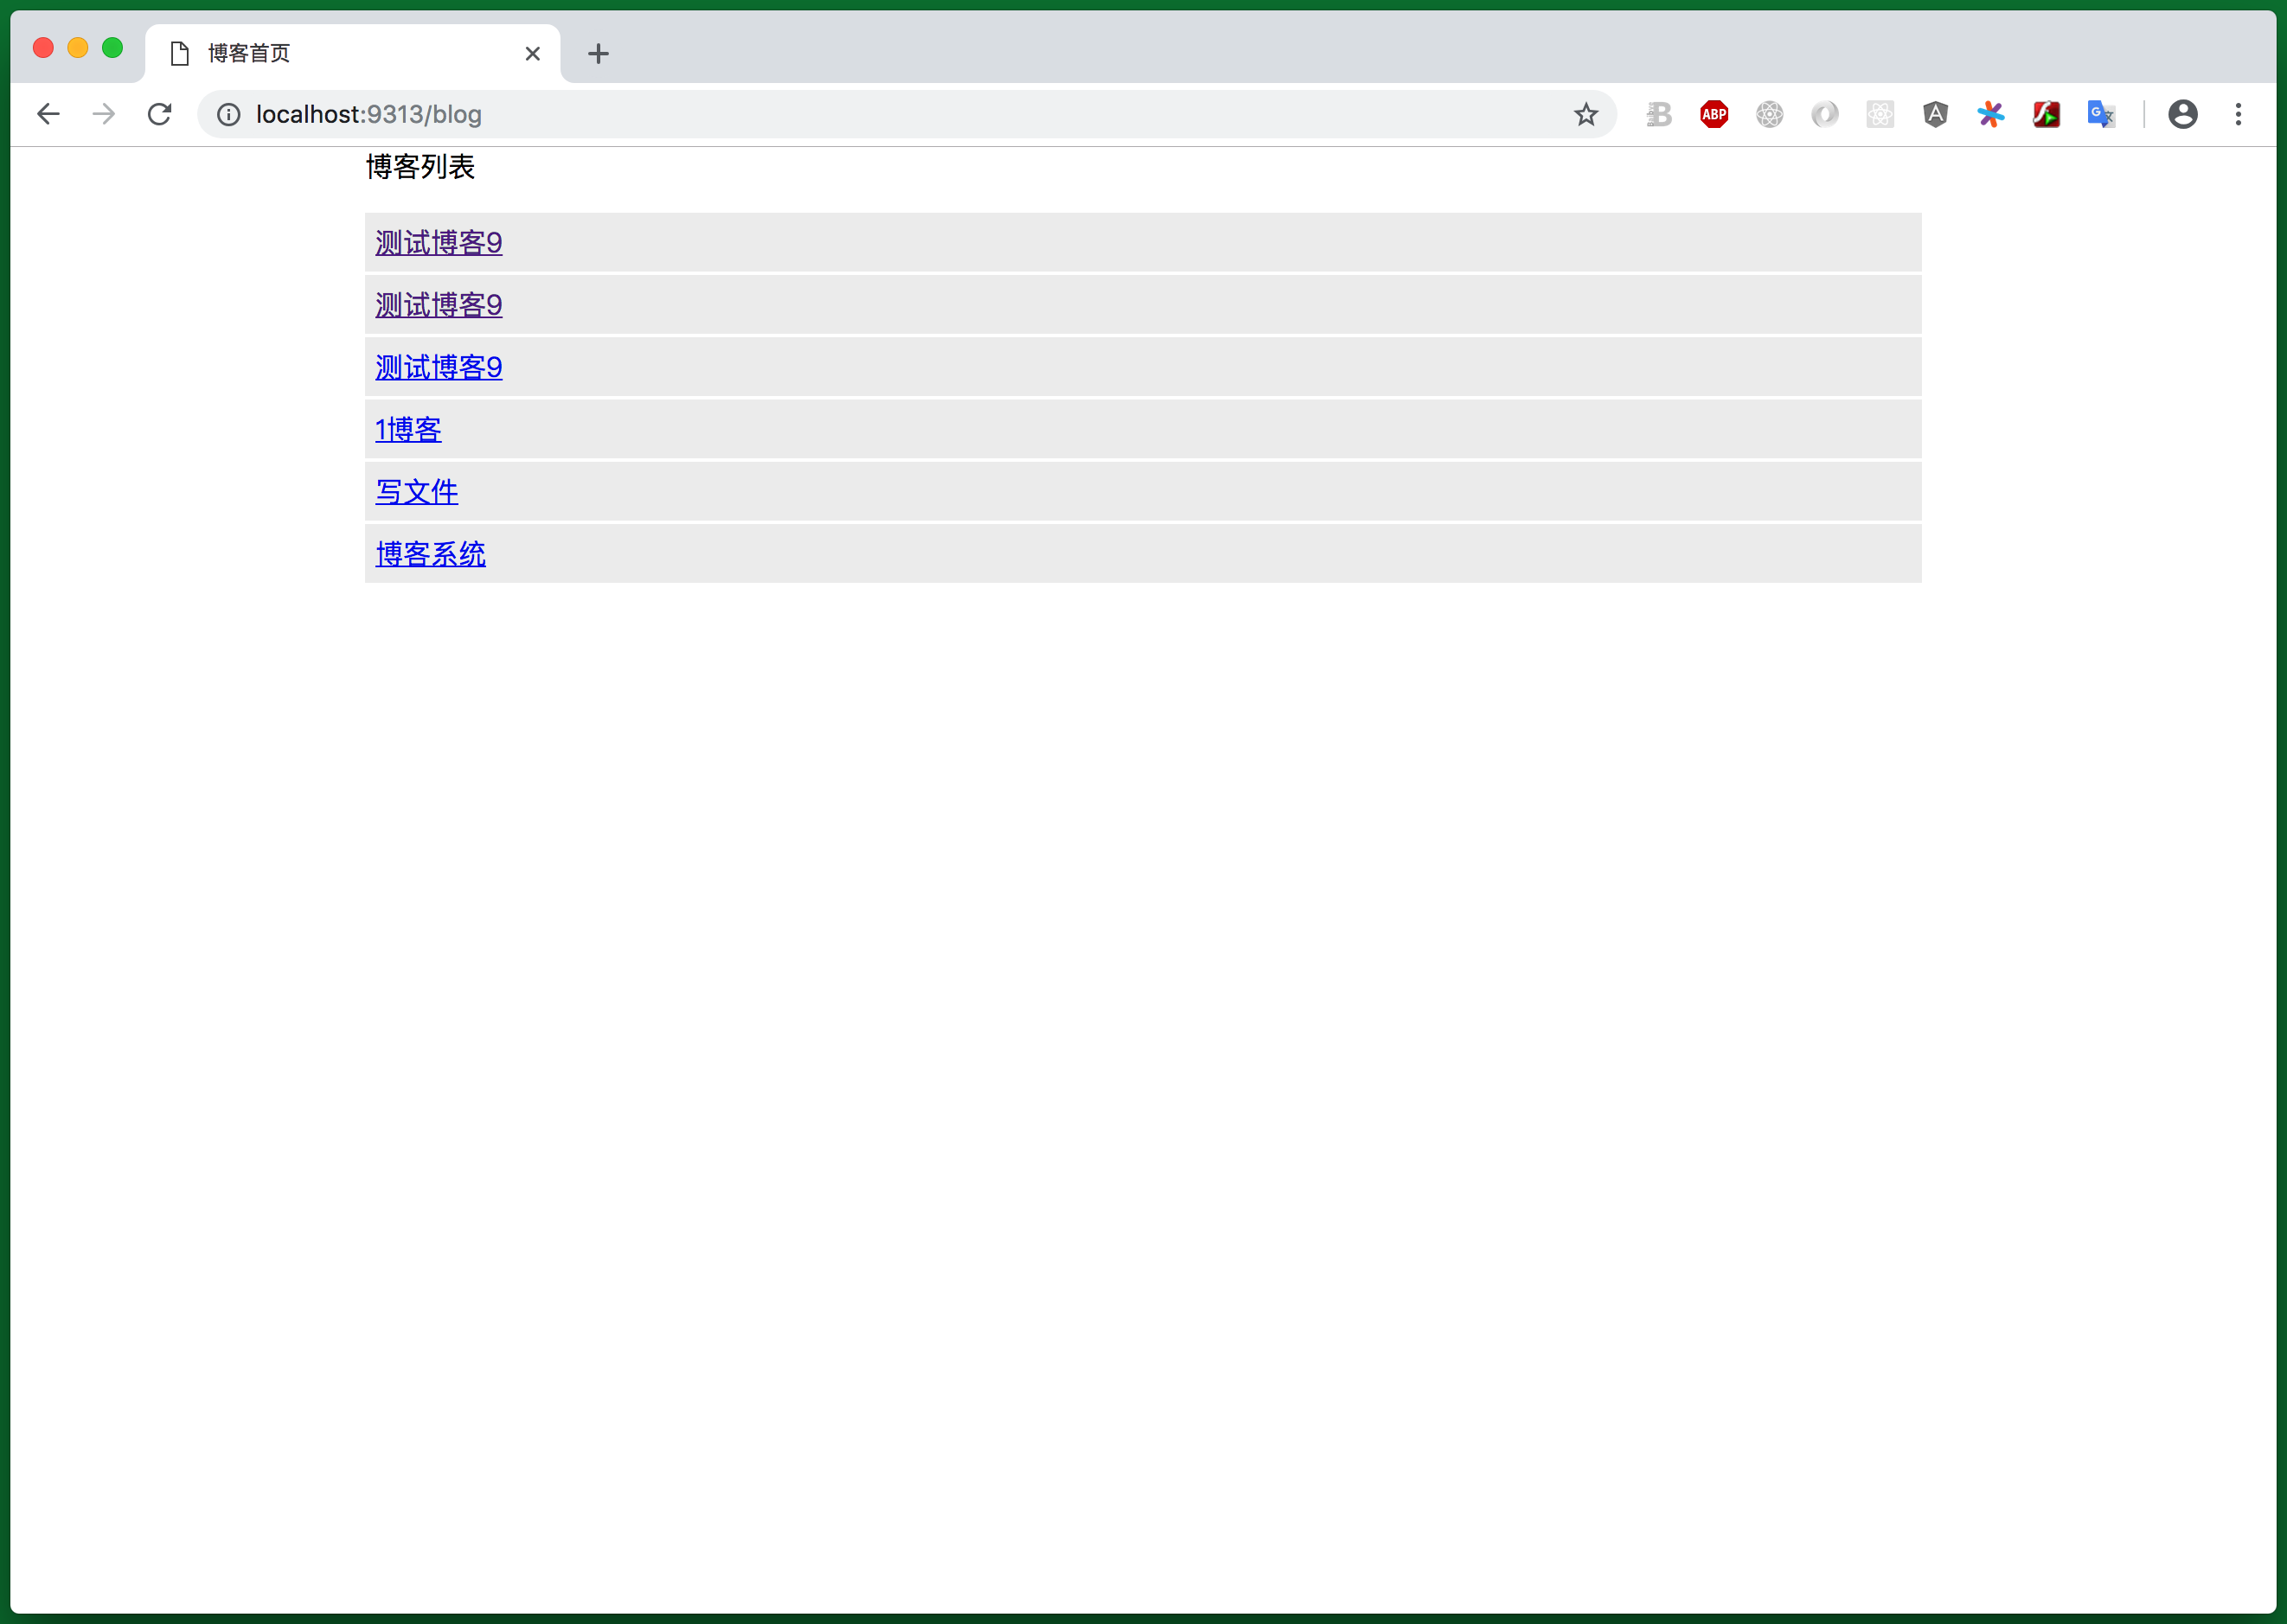View site information for localhost
Image resolution: width=2287 pixels, height=1624 pixels.
229,114
